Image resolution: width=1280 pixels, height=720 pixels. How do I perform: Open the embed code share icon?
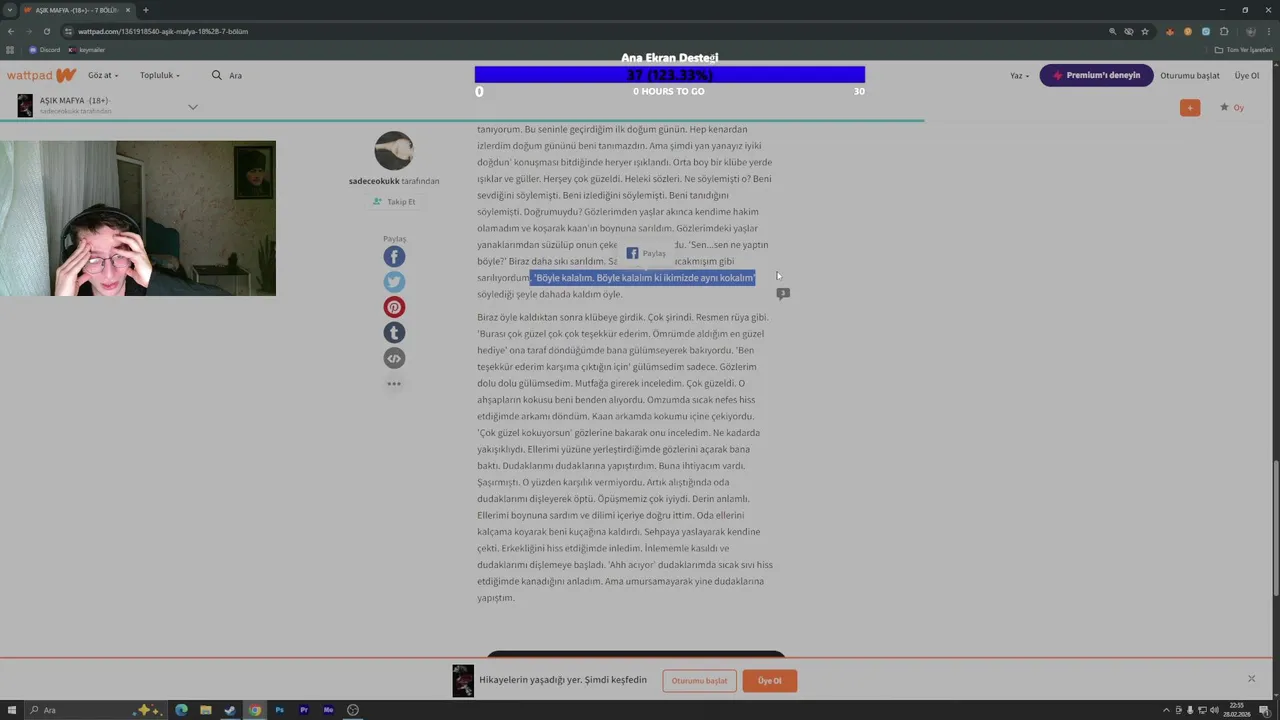pyautogui.click(x=394, y=358)
